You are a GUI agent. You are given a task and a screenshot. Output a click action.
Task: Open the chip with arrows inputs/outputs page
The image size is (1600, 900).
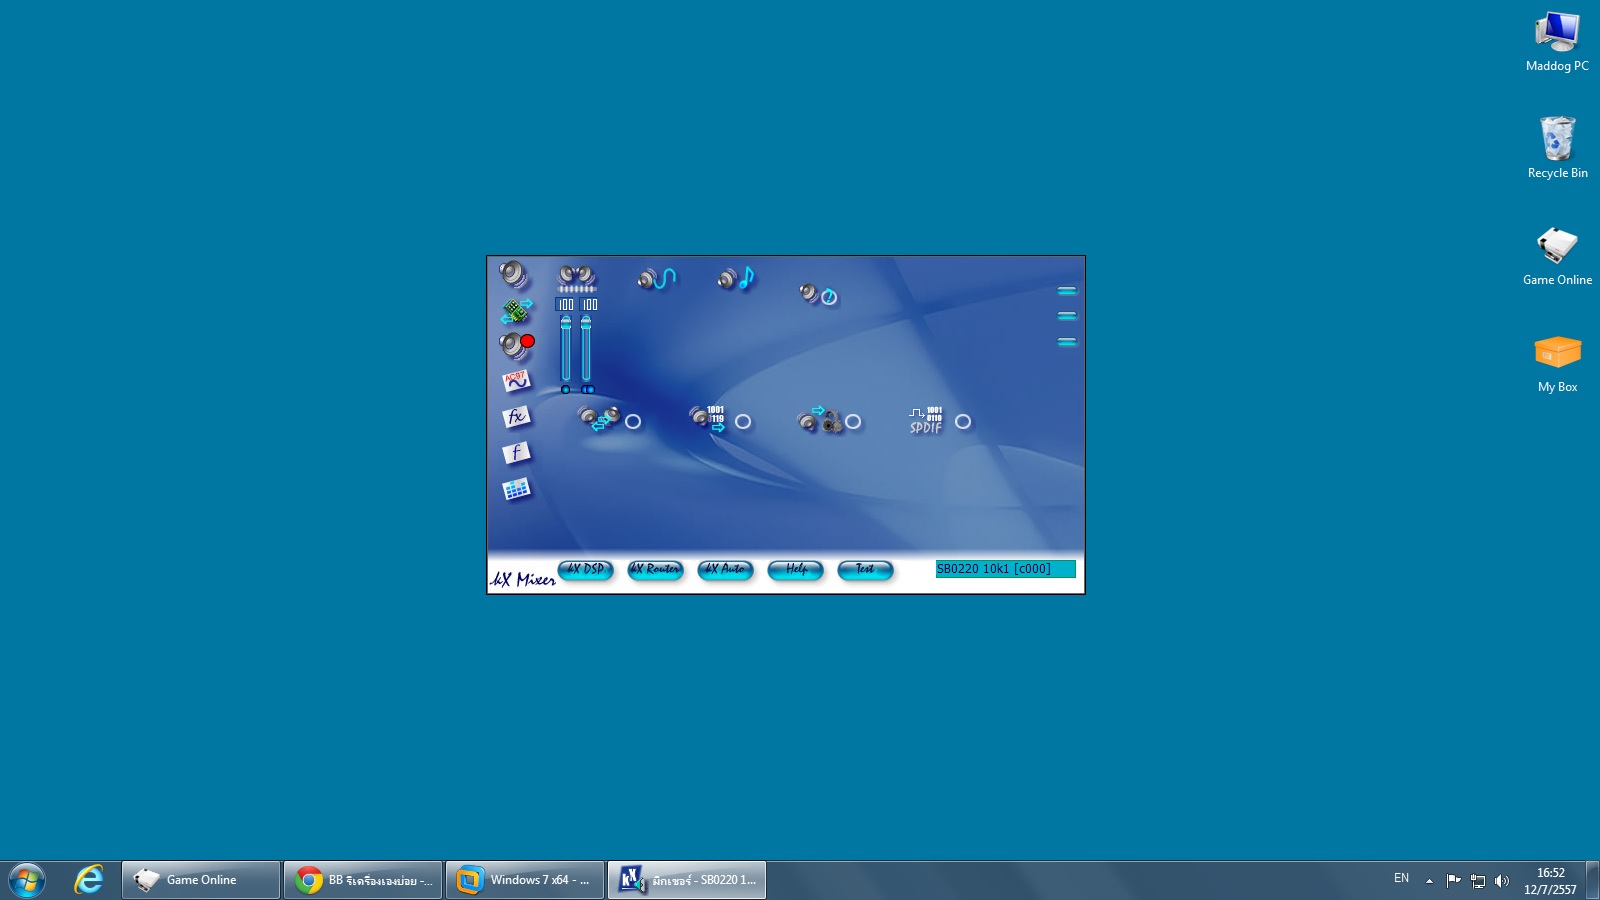click(x=516, y=311)
